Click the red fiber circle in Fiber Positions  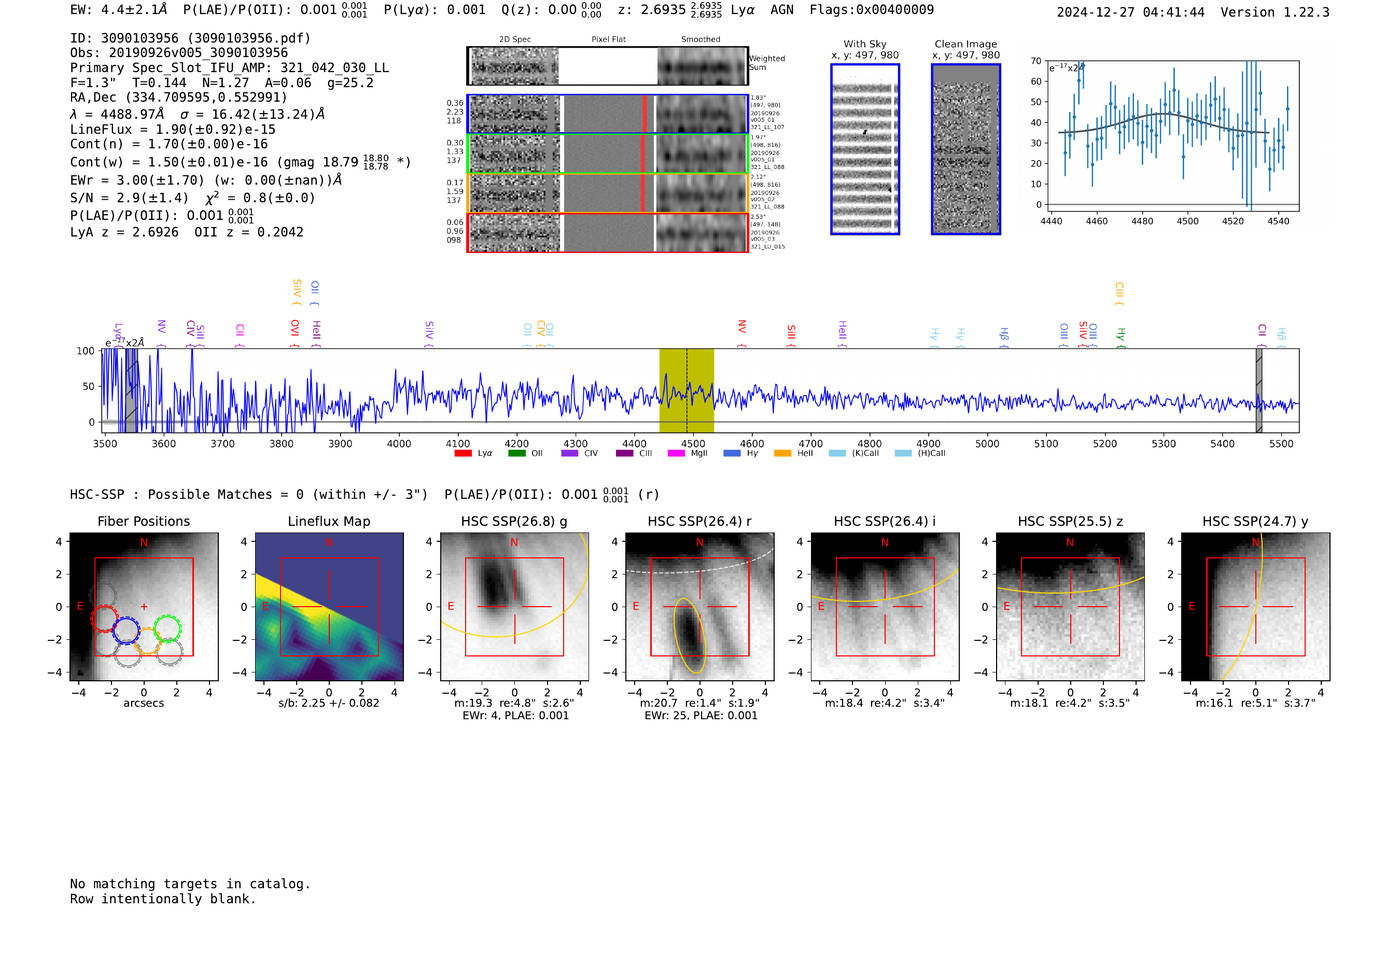pyautogui.click(x=105, y=618)
